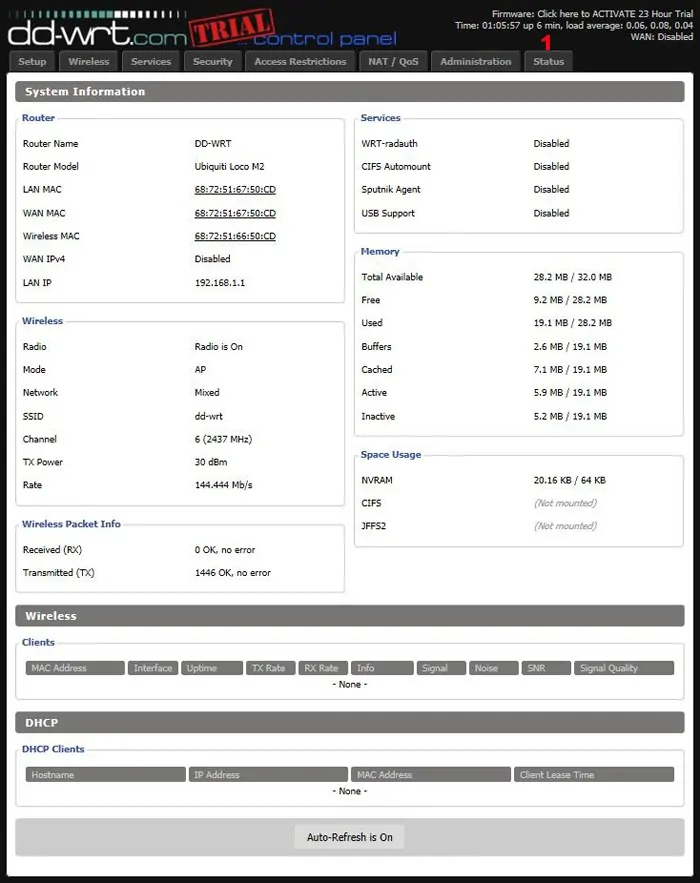700x883 pixels.
Task: Open the Administration tab
Action: tap(476, 61)
